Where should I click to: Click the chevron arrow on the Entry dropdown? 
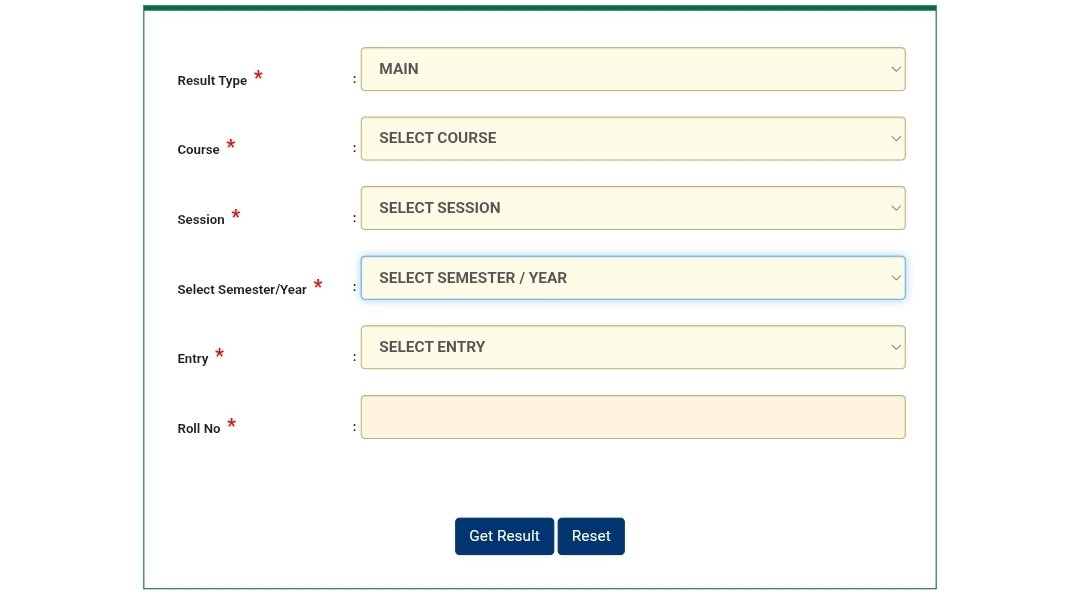pos(895,347)
